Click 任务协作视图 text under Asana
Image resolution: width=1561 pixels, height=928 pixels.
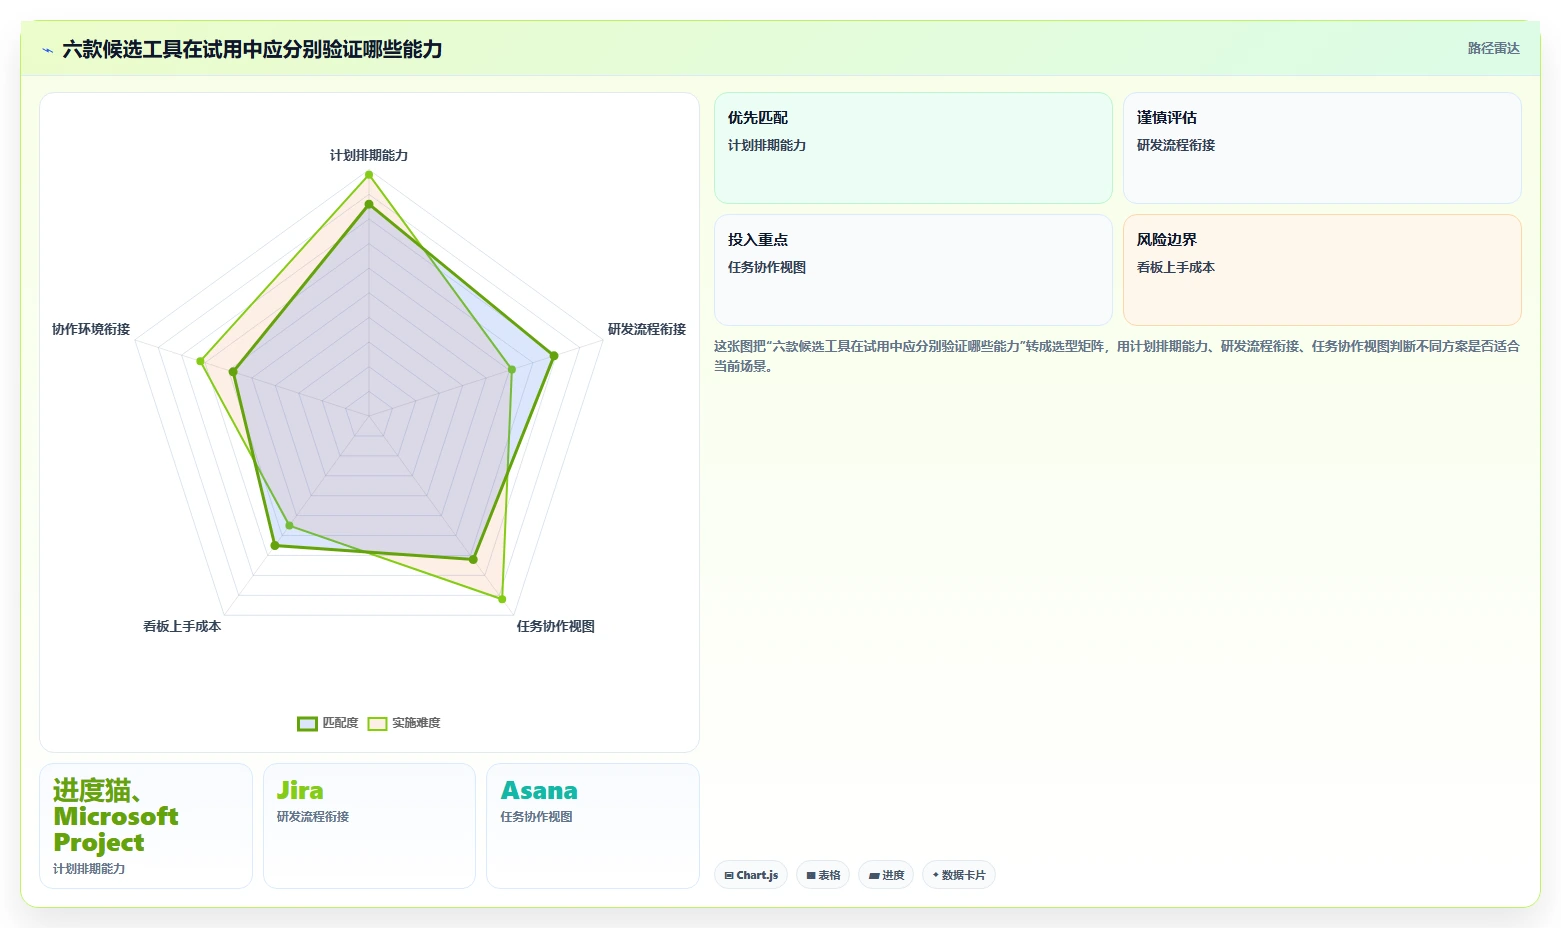[537, 817]
